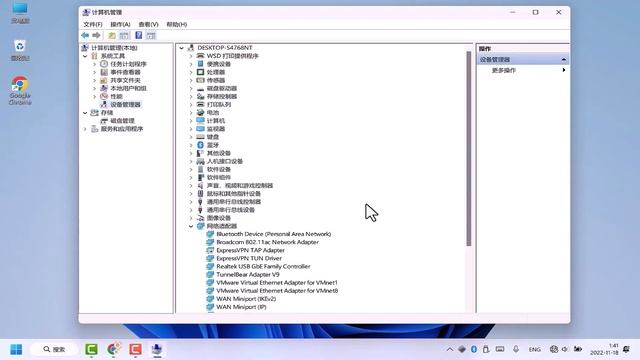Expand the 任务计划程序 node
This screenshot has width=640, height=360.
[95, 64]
